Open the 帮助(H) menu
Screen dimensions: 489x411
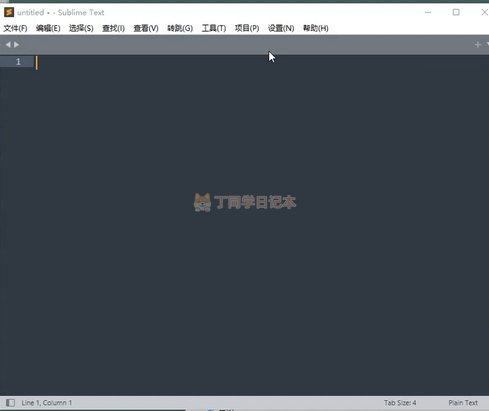(316, 28)
